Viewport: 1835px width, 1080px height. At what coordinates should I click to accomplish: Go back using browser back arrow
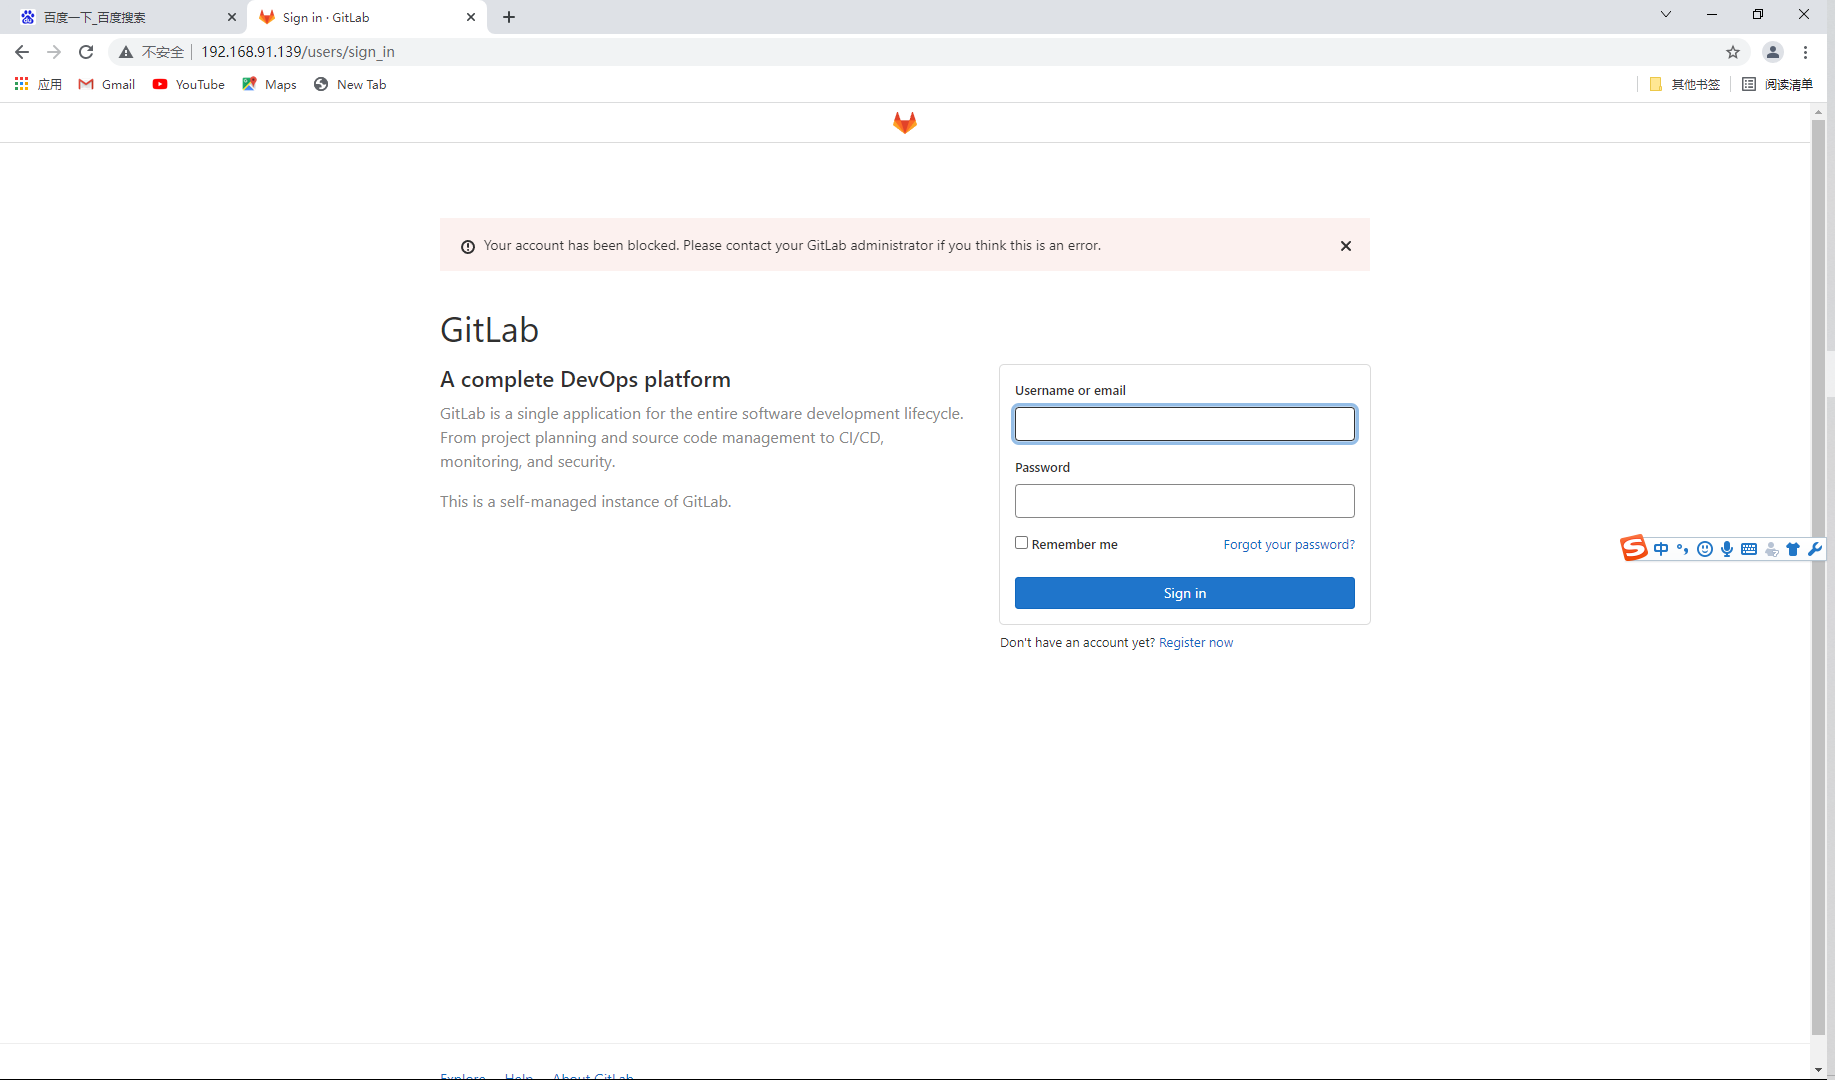[22, 52]
